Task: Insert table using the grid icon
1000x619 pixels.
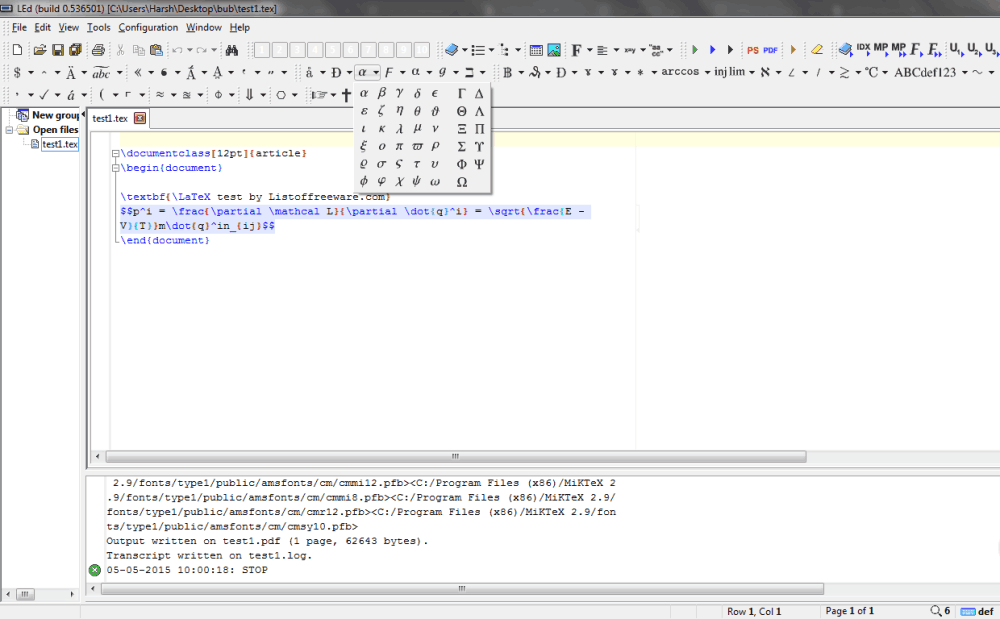Action: (x=536, y=50)
